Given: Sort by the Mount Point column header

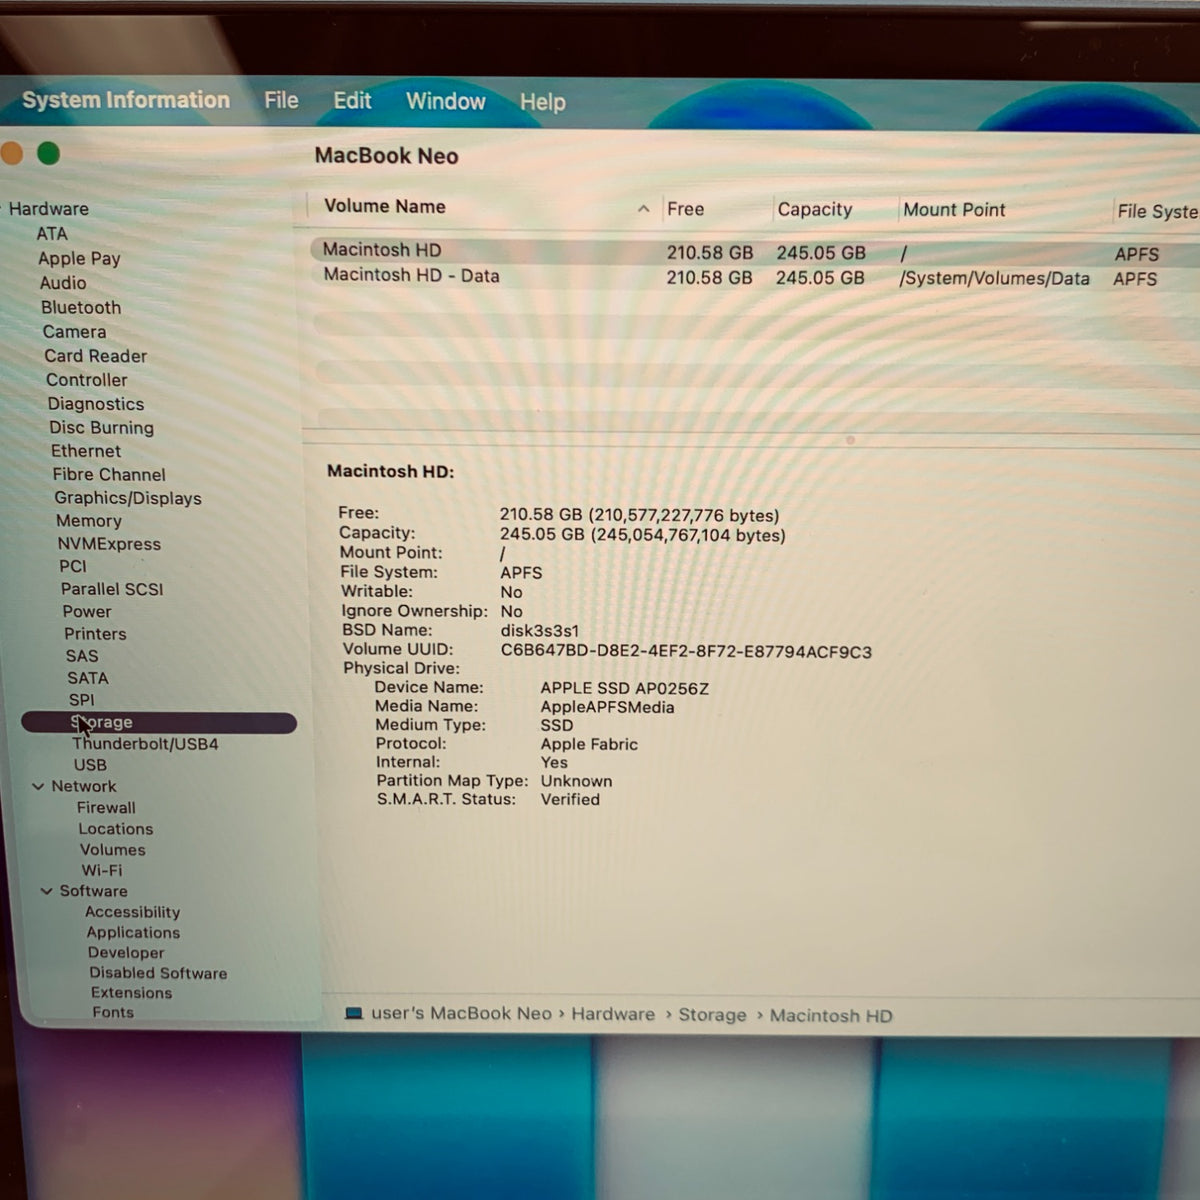Looking at the screenshot, I should (954, 210).
